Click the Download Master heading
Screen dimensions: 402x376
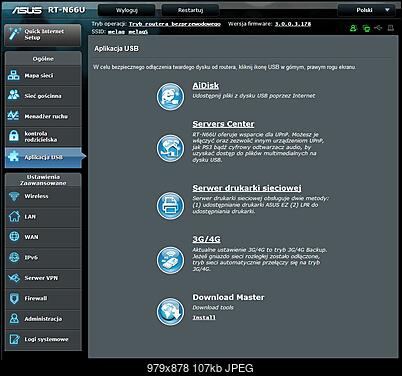(x=228, y=297)
